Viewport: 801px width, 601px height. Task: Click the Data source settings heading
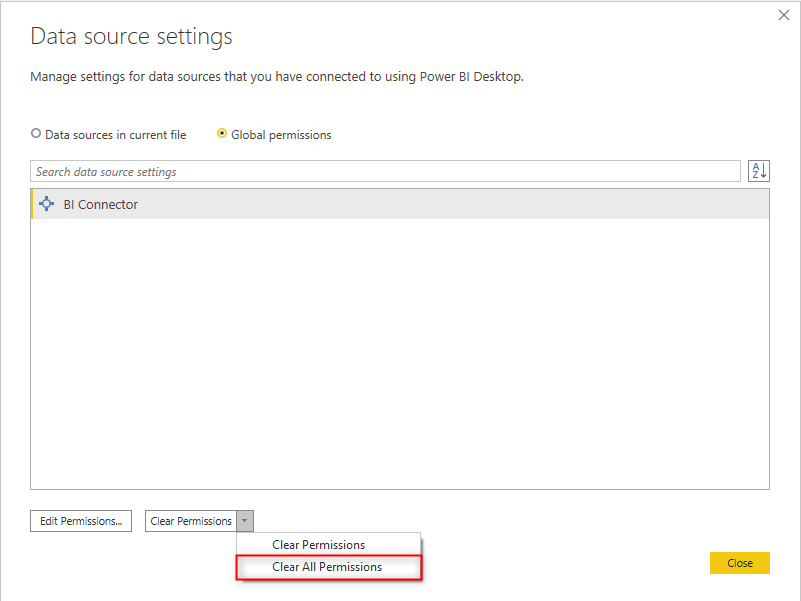(x=131, y=36)
